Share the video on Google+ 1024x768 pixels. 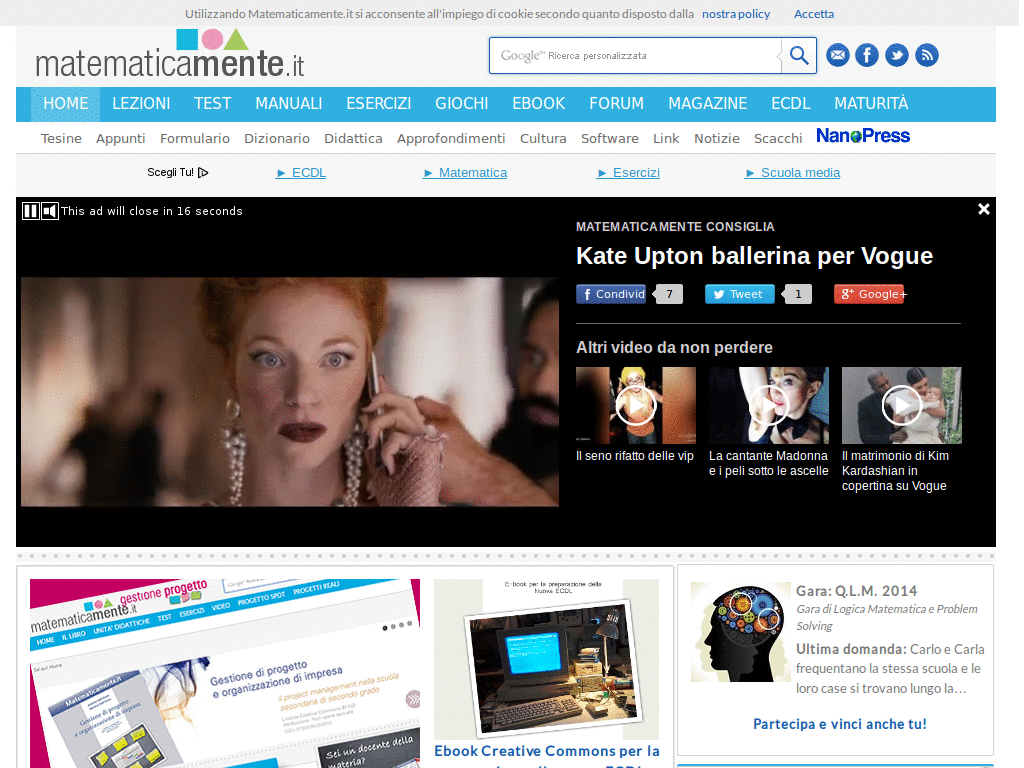tap(869, 294)
